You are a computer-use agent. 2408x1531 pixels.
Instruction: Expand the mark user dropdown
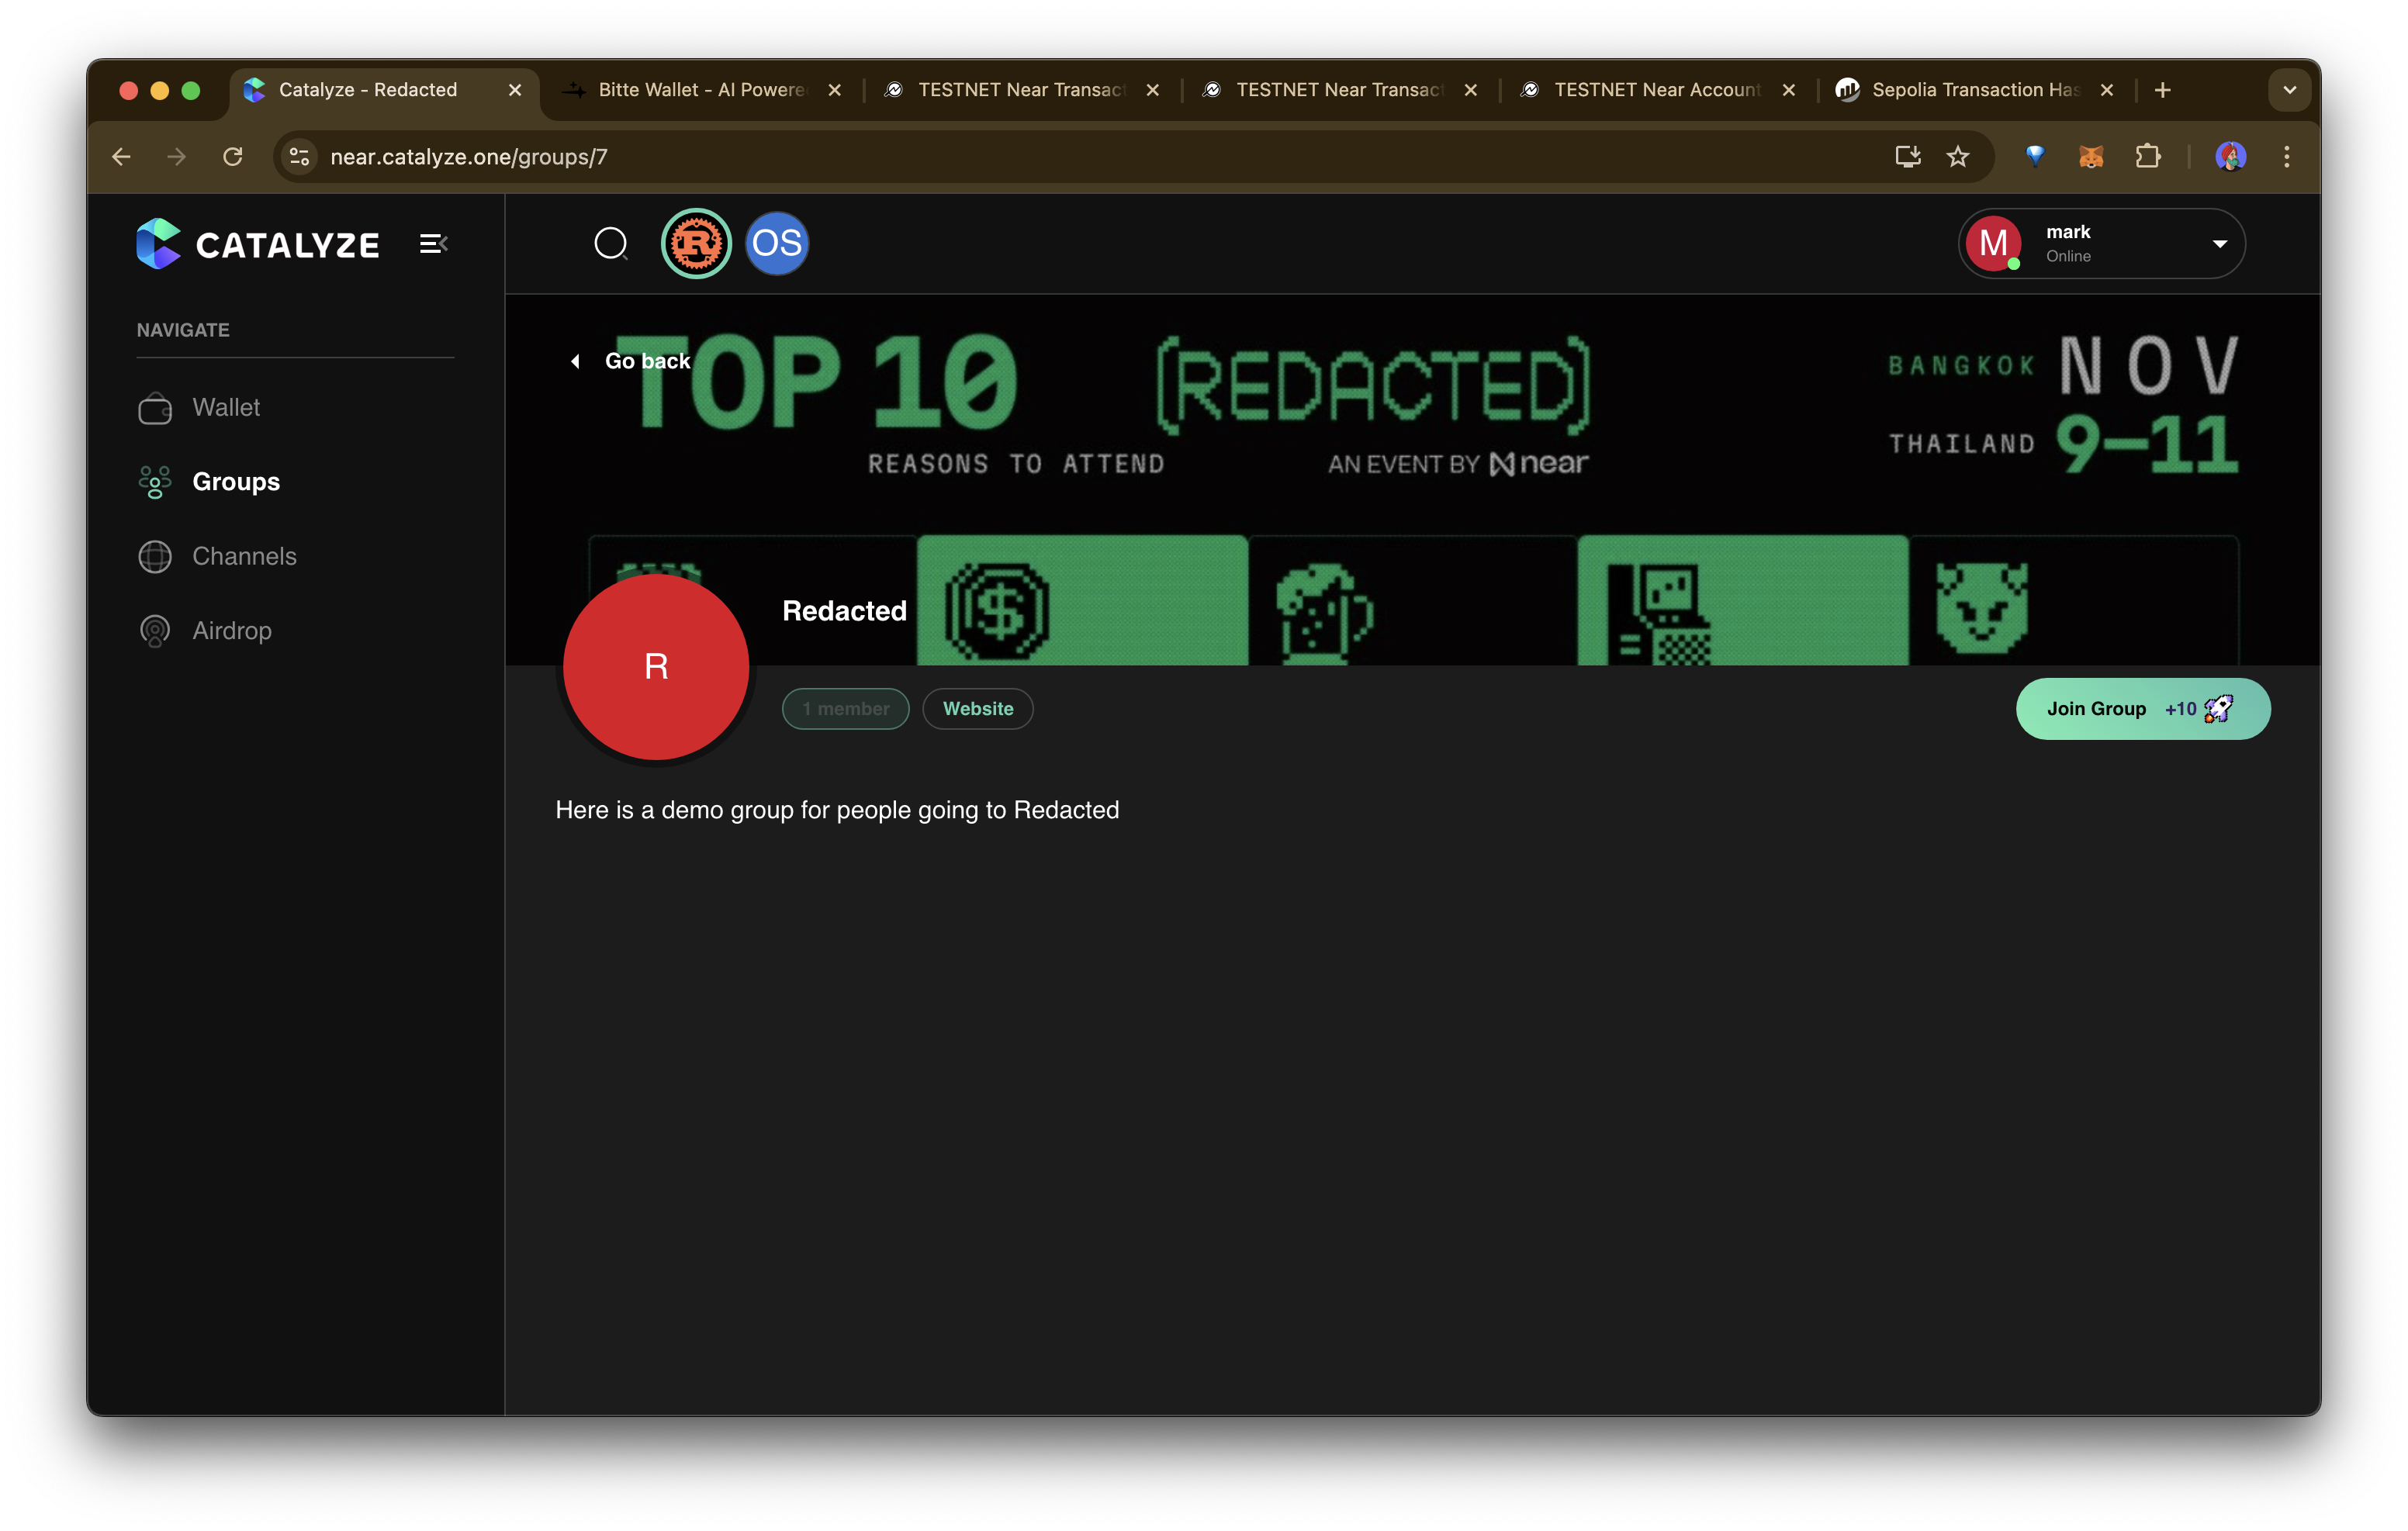2219,244
